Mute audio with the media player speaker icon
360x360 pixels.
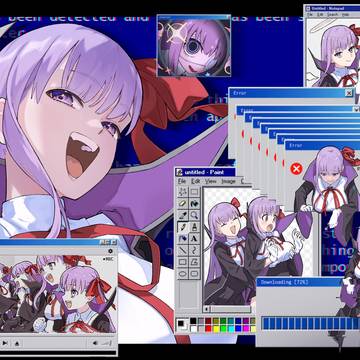click(x=95, y=343)
